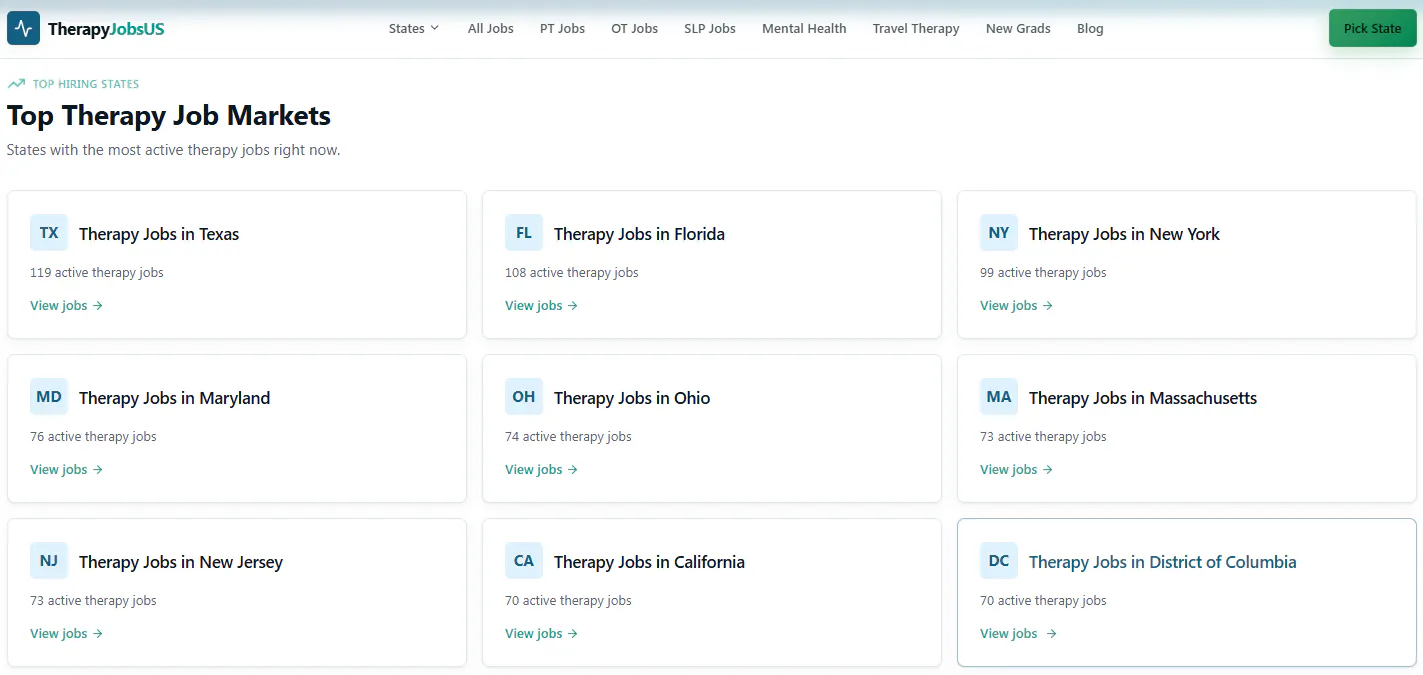View jobs link in California card
This screenshot has width=1423, height=675.
pos(542,633)
